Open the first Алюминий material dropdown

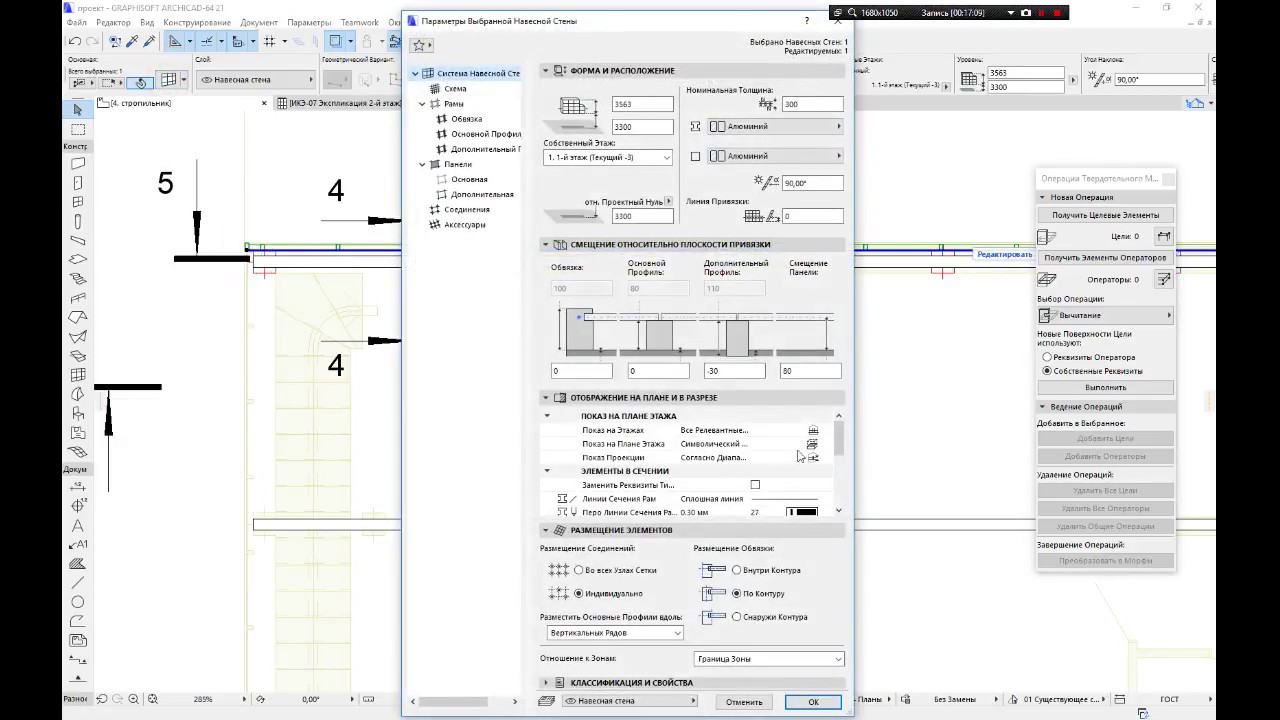point(775,127)
